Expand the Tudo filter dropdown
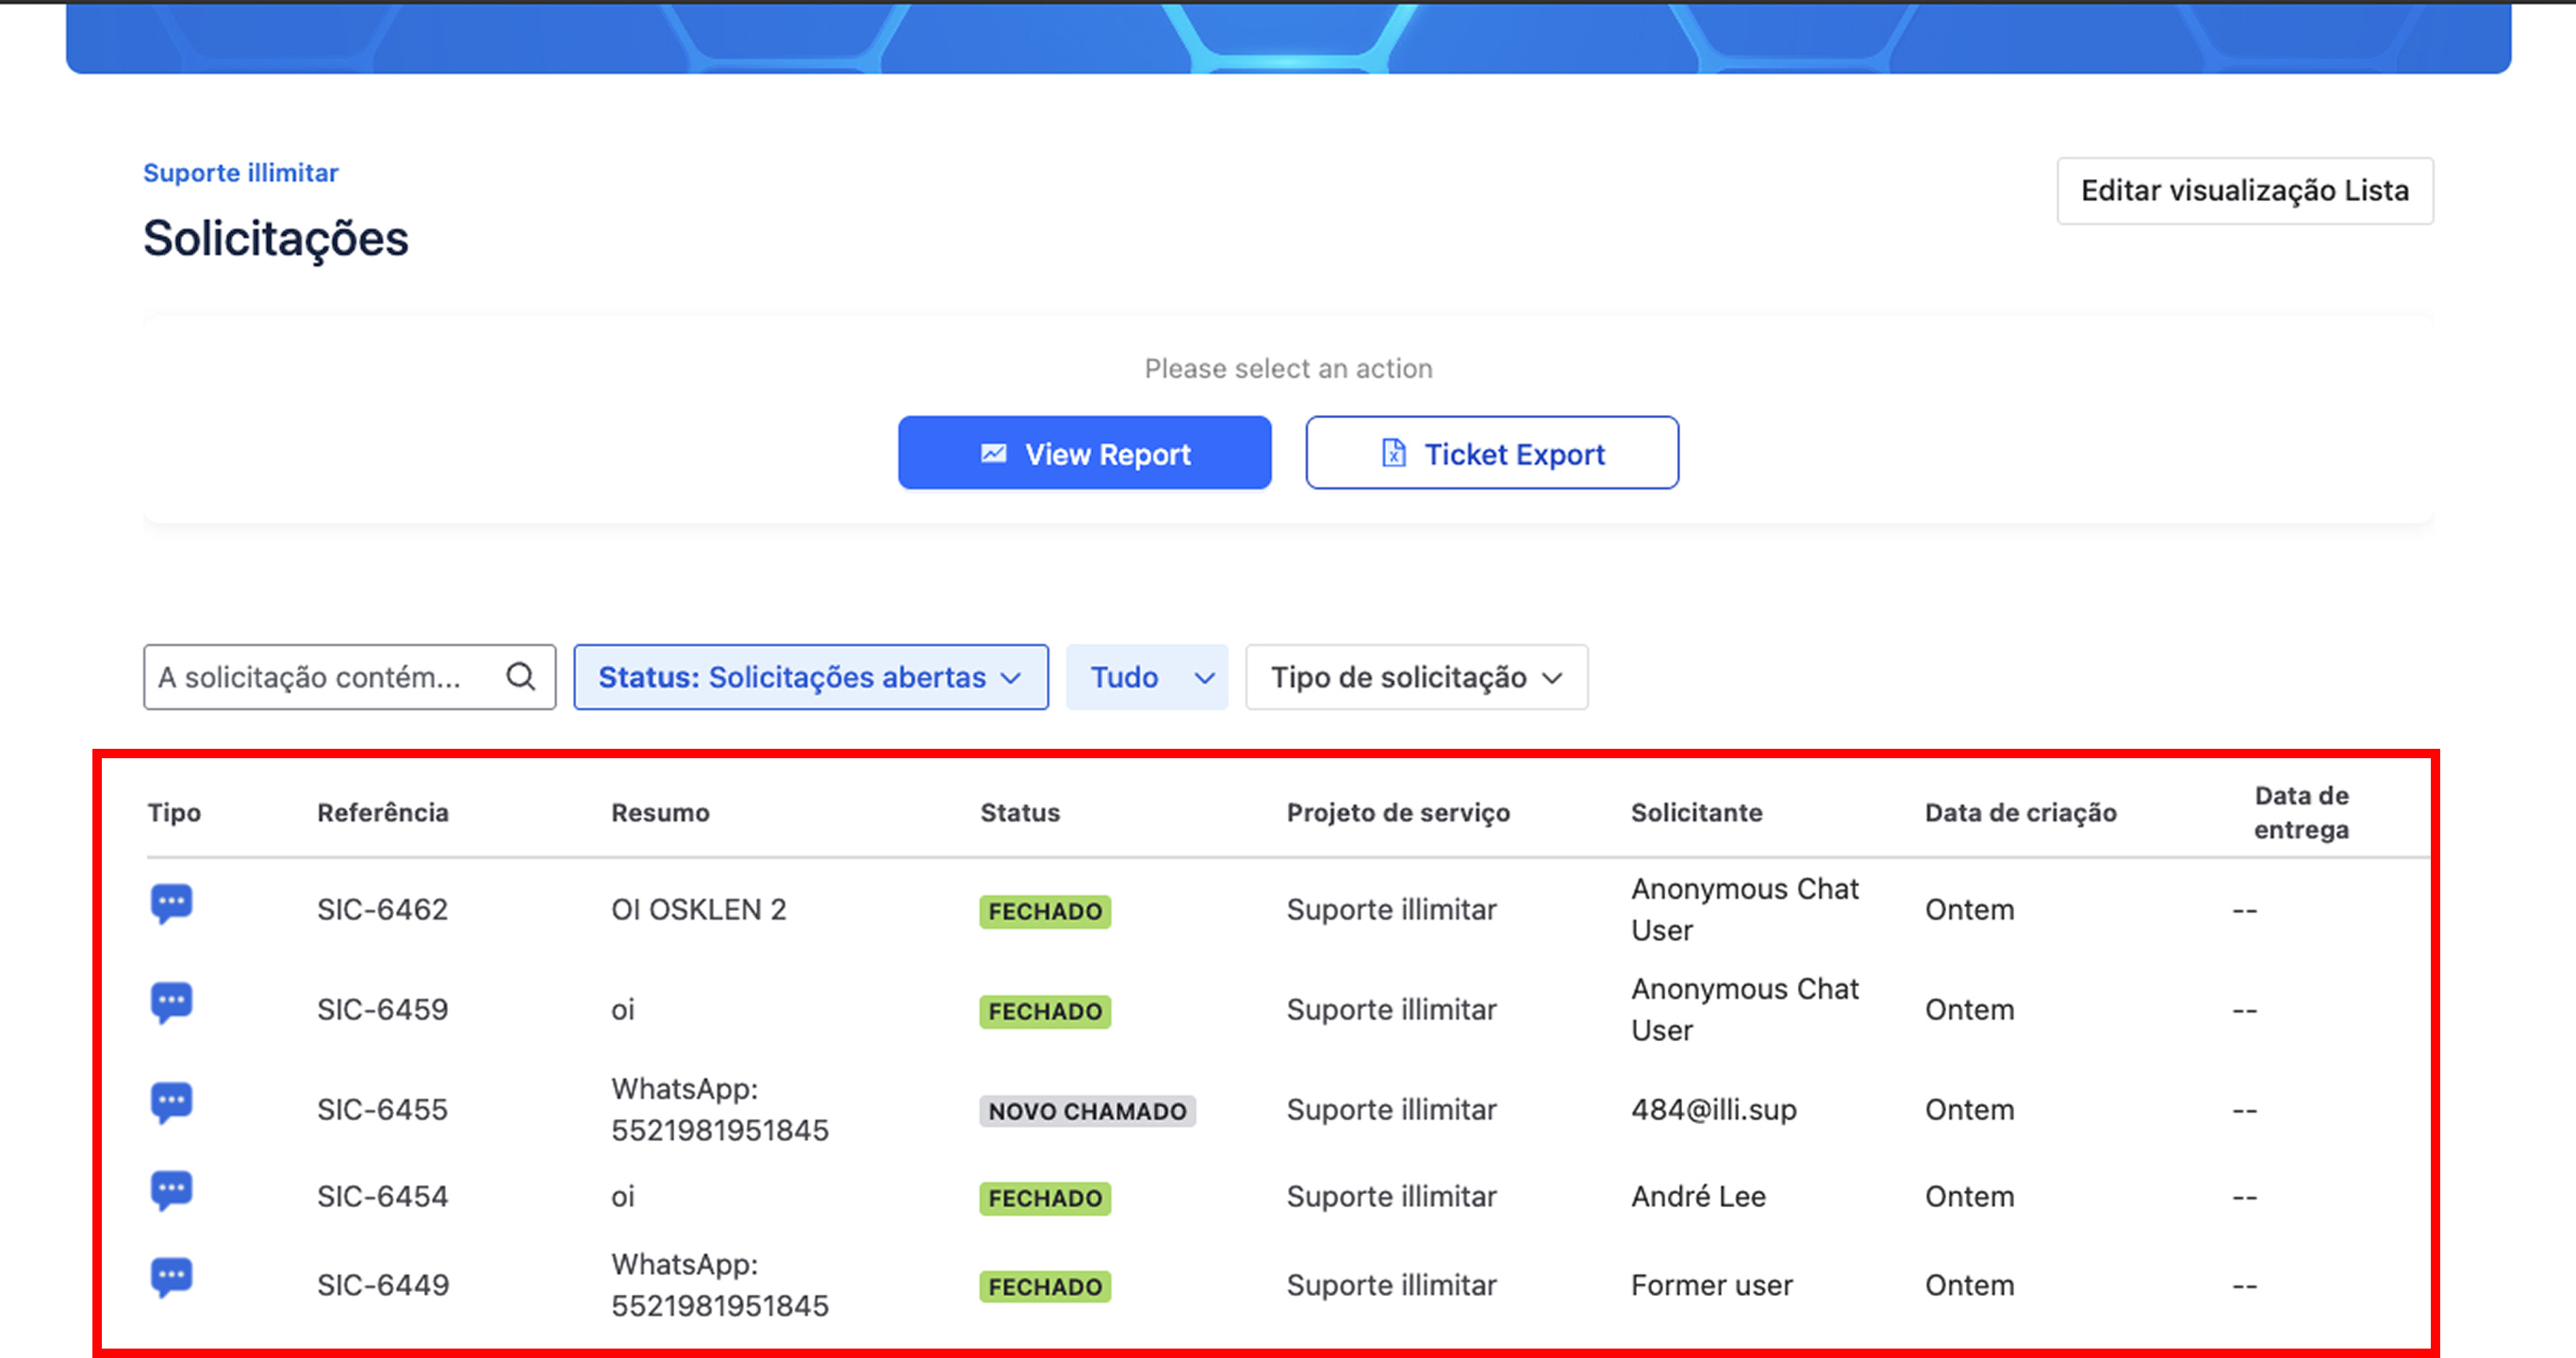Screen dimensions: 2576x1358 pyautogui.click(x=1146, y=677)
